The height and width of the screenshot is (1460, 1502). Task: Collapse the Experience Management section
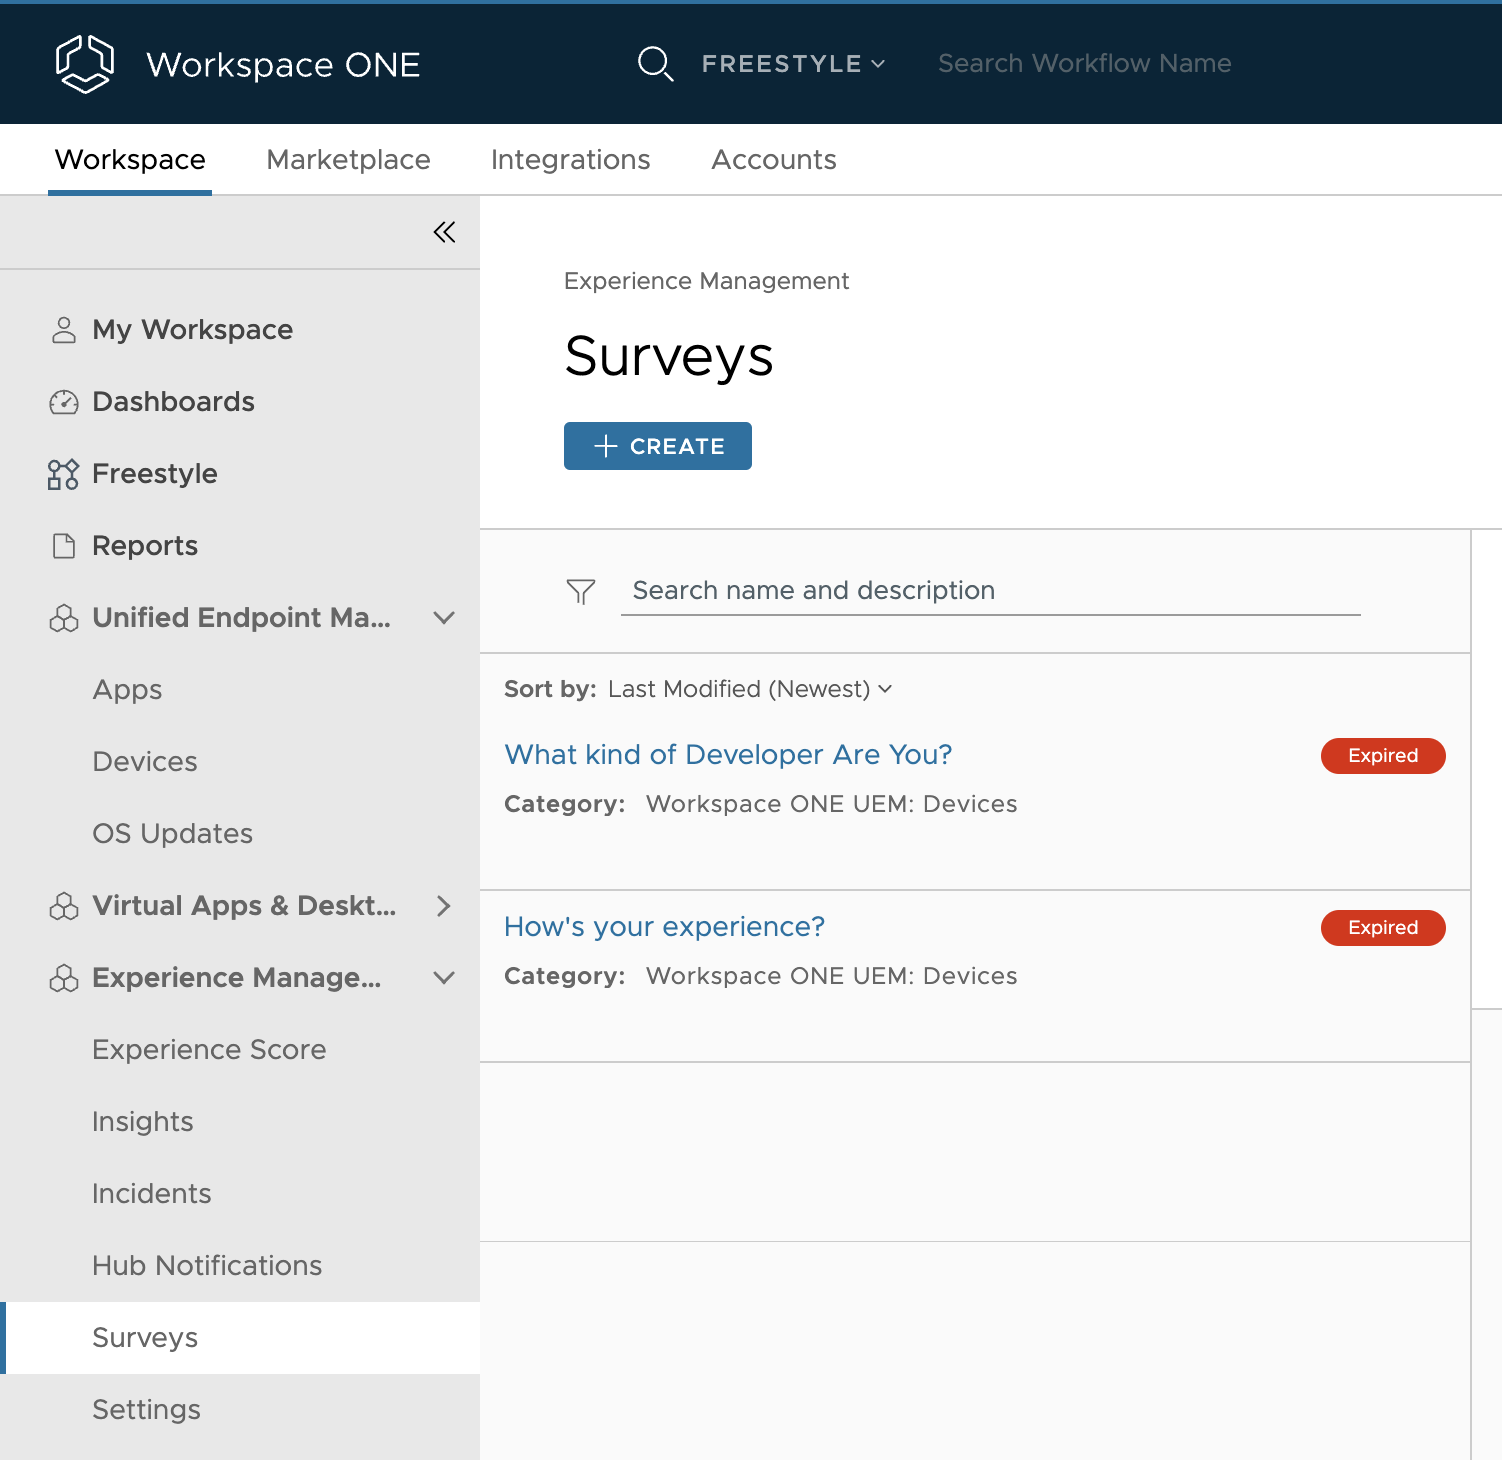pyautogui.click(x=444, y=978)
